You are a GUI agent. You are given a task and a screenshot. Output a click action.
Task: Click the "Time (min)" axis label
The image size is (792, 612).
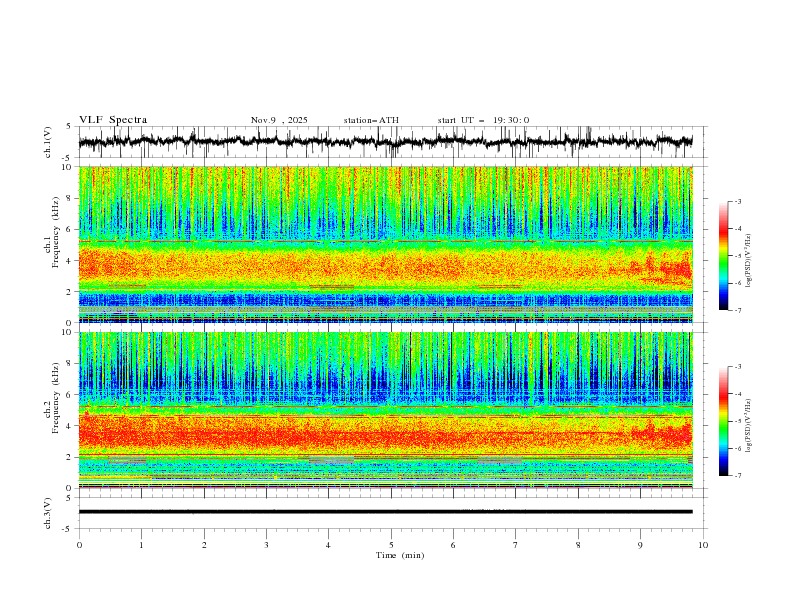coord(400,555)
